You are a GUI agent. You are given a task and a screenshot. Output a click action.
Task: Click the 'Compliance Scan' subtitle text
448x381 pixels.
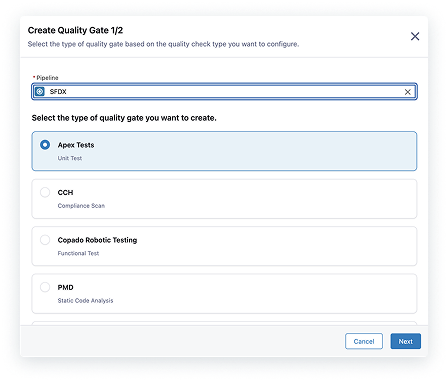click(81, 206)
